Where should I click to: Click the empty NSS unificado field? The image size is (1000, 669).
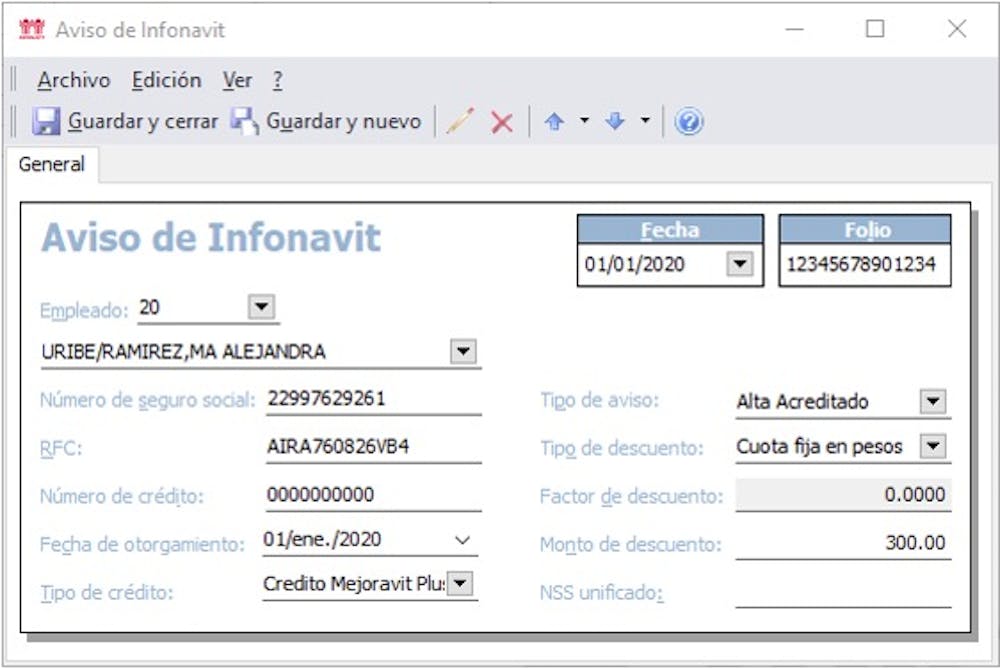843,592
